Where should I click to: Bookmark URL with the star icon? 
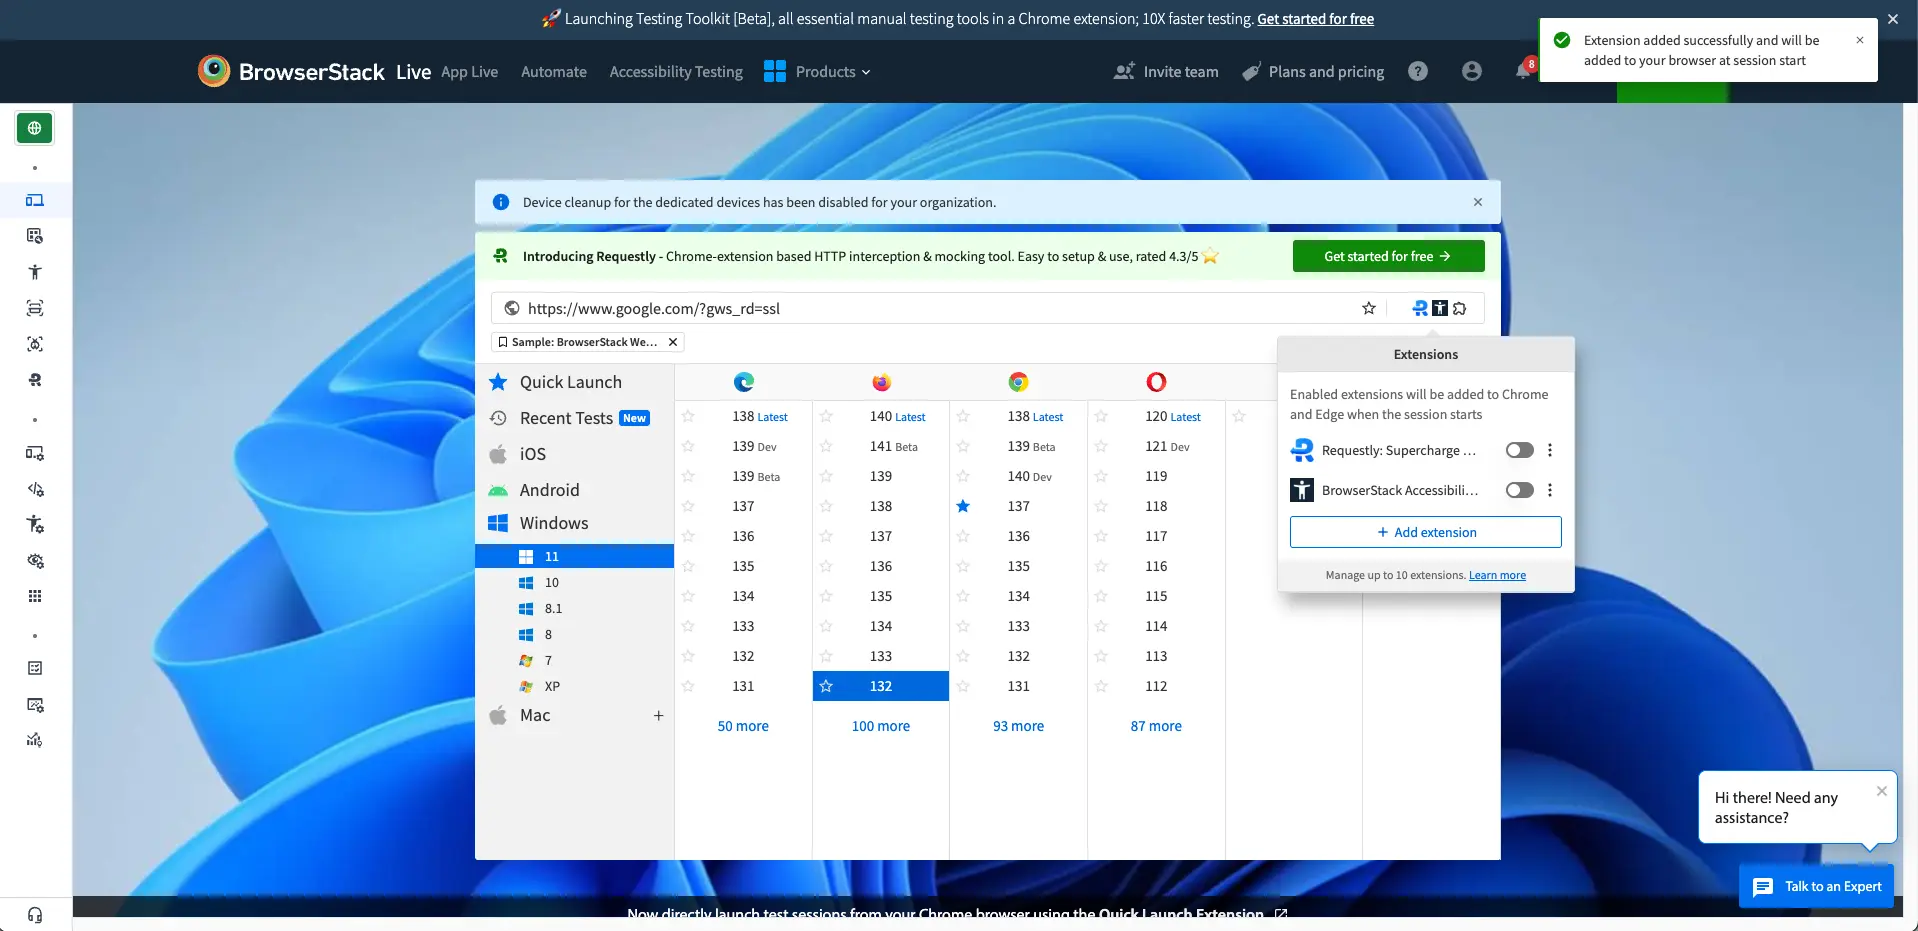(1369, 308)
